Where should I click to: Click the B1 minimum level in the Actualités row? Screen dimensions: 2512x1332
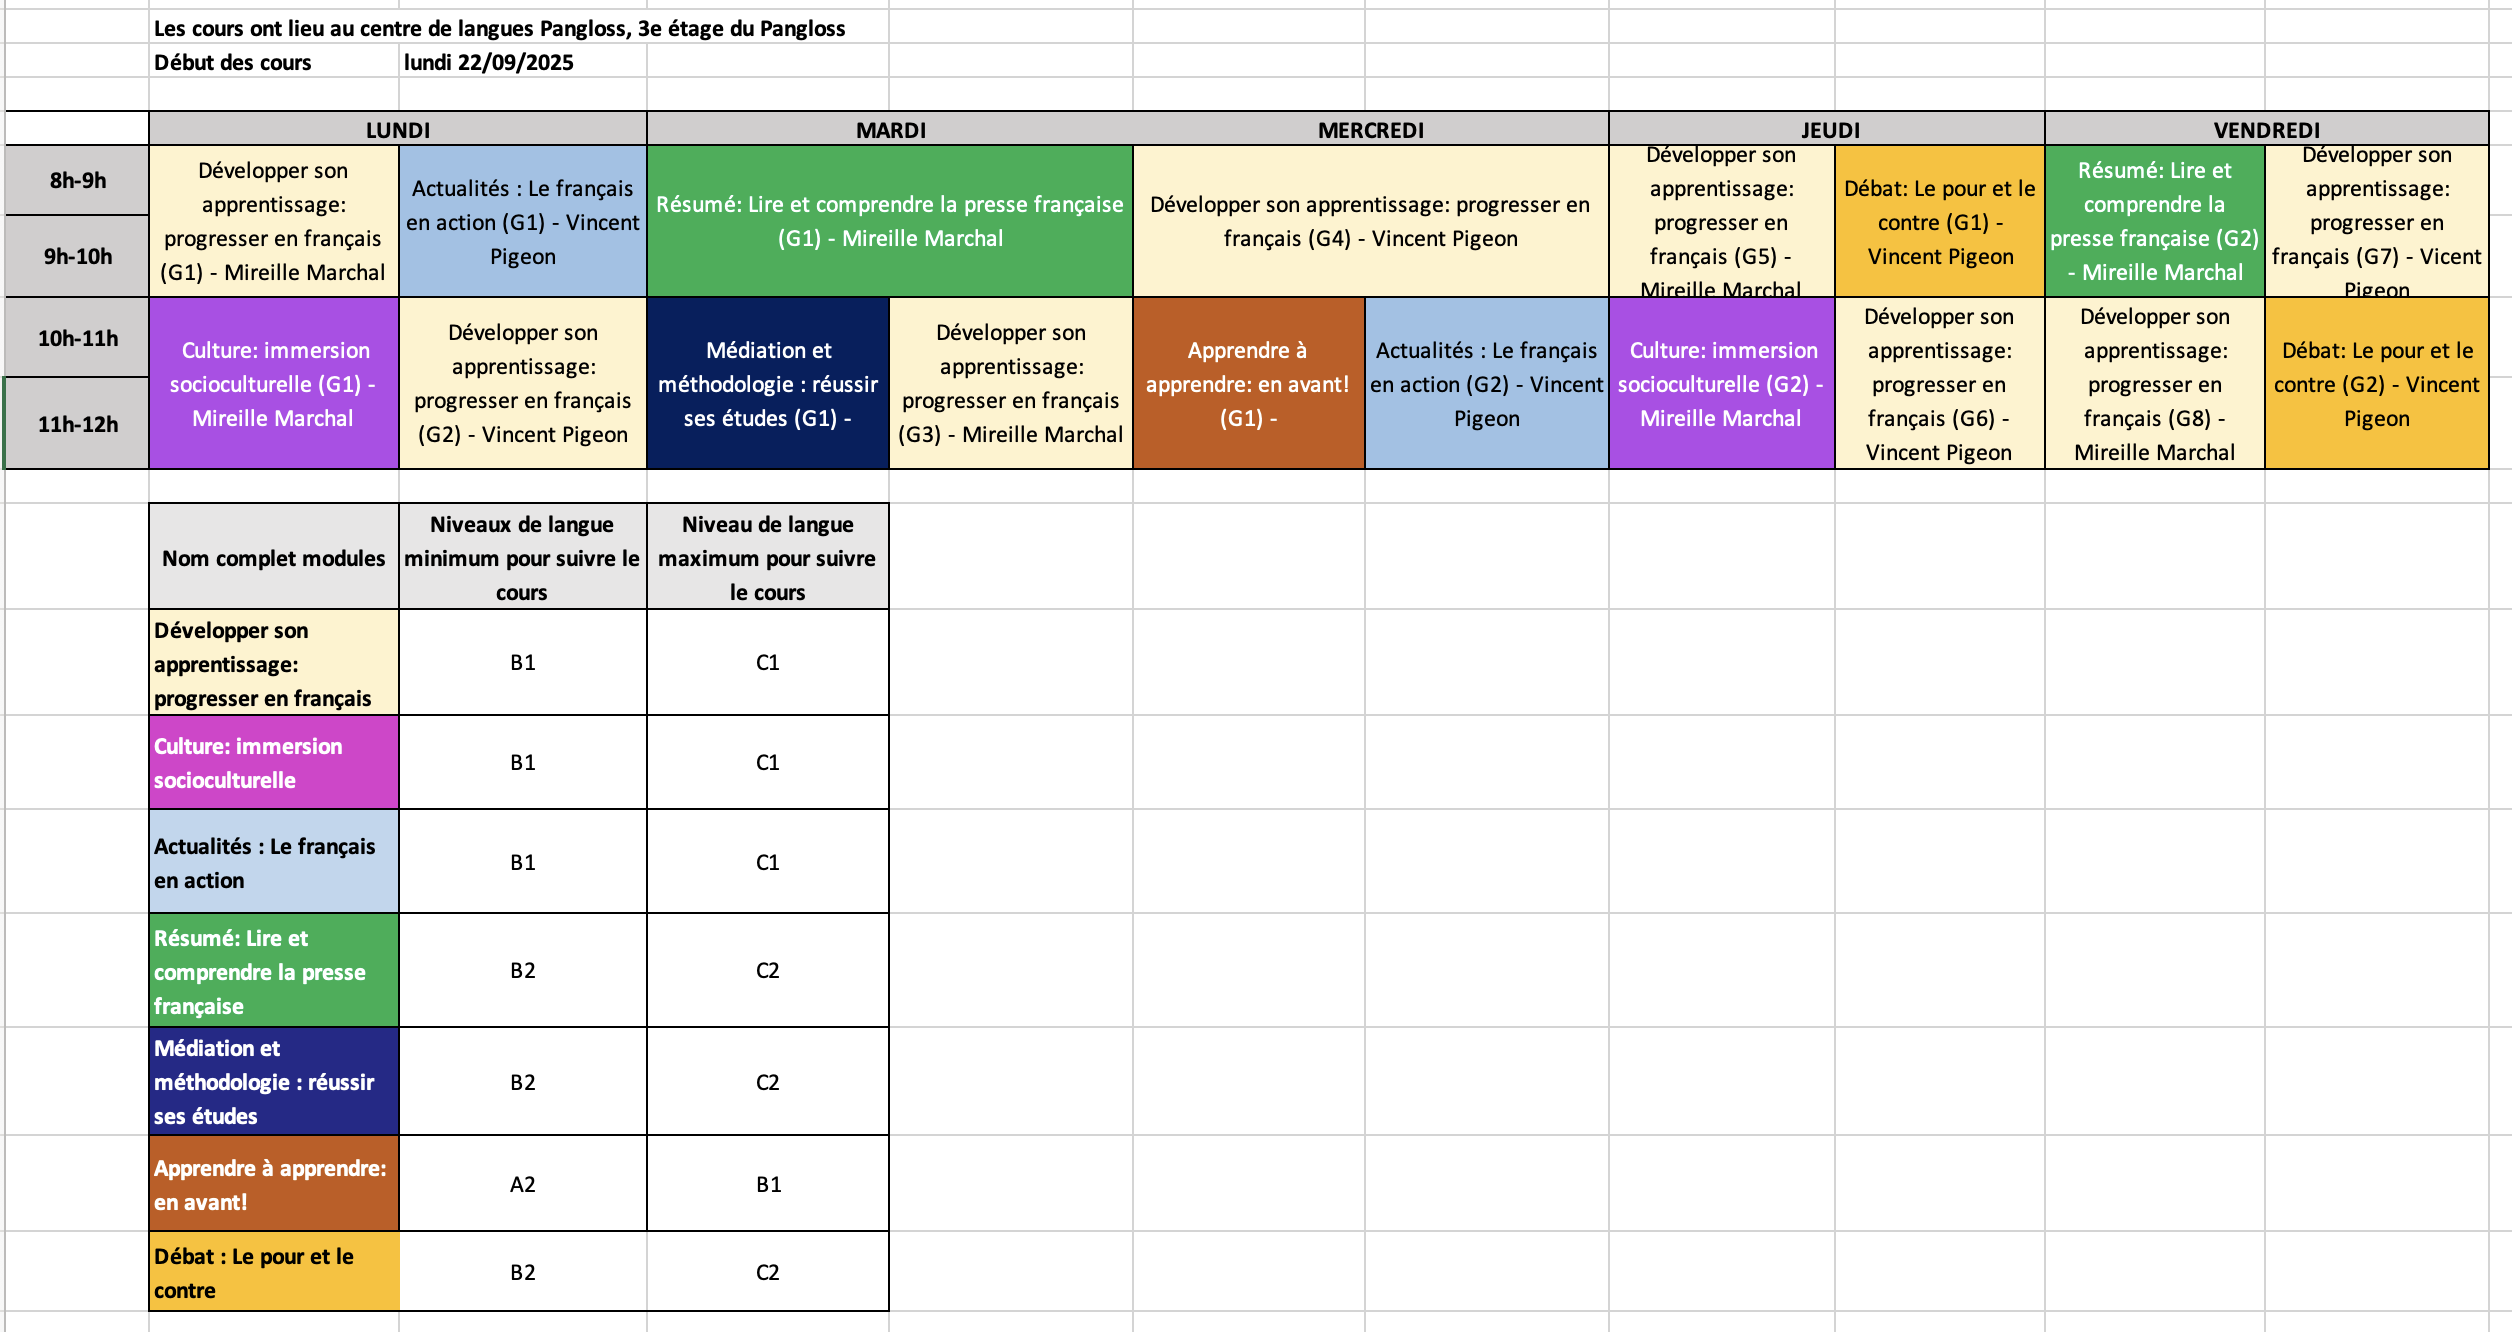pos(523,862)
